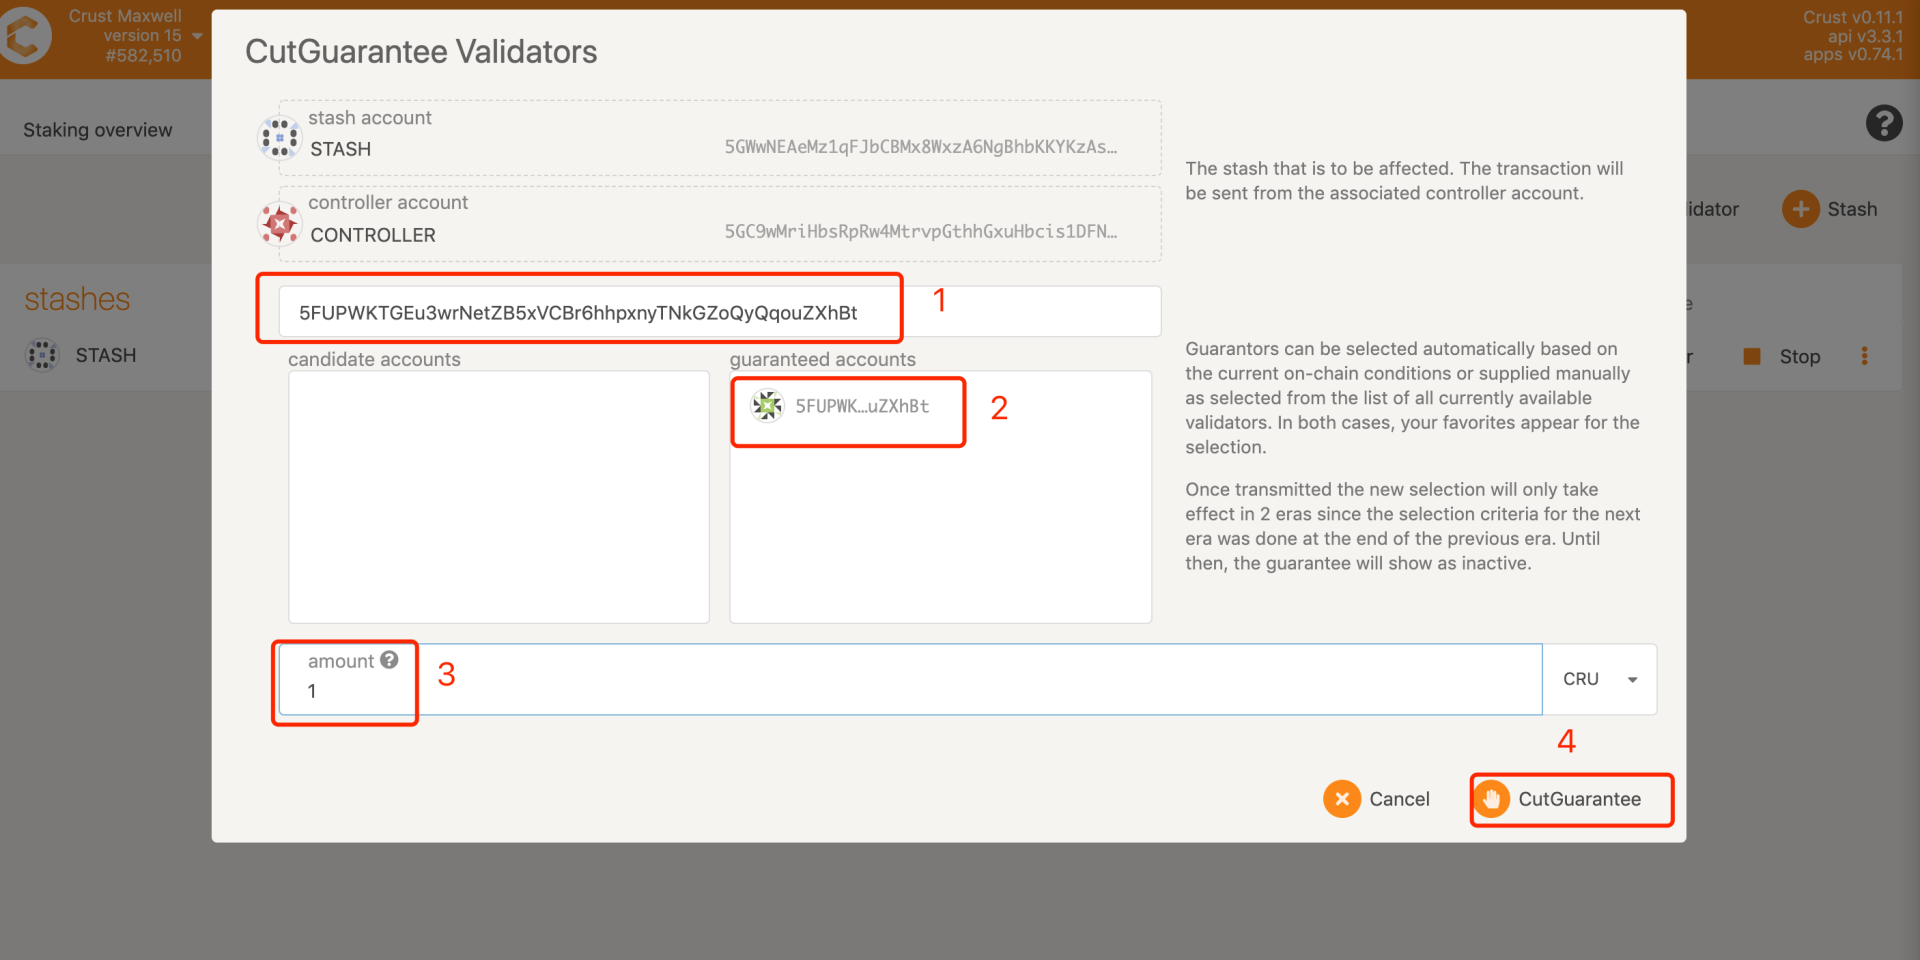Click the amount input field
The height and width of the screenshot is (960, 1920).
pos(910,679)
